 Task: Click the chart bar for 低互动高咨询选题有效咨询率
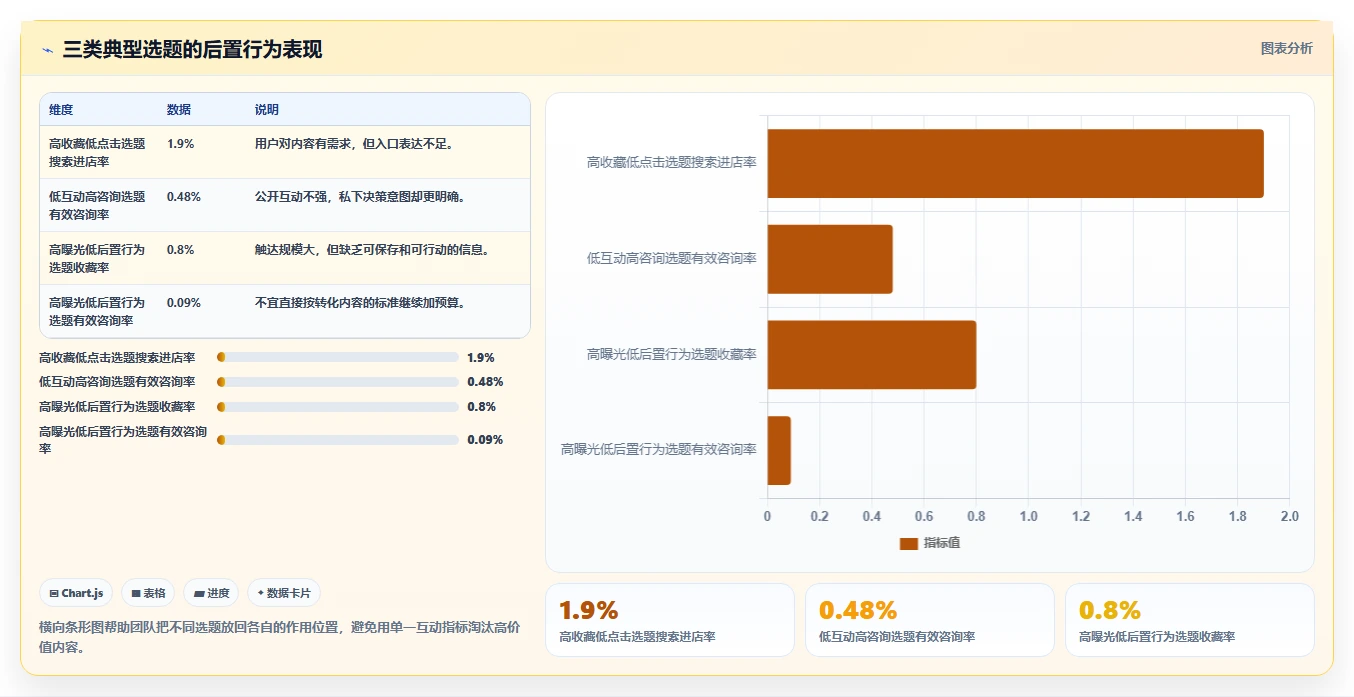[x=830, y=259]
